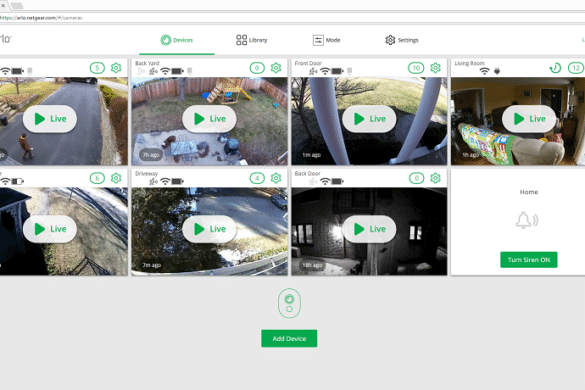This screenshot has height=390, width=585.
Task: Click the Add Device button
Action: tap(289, 338)
